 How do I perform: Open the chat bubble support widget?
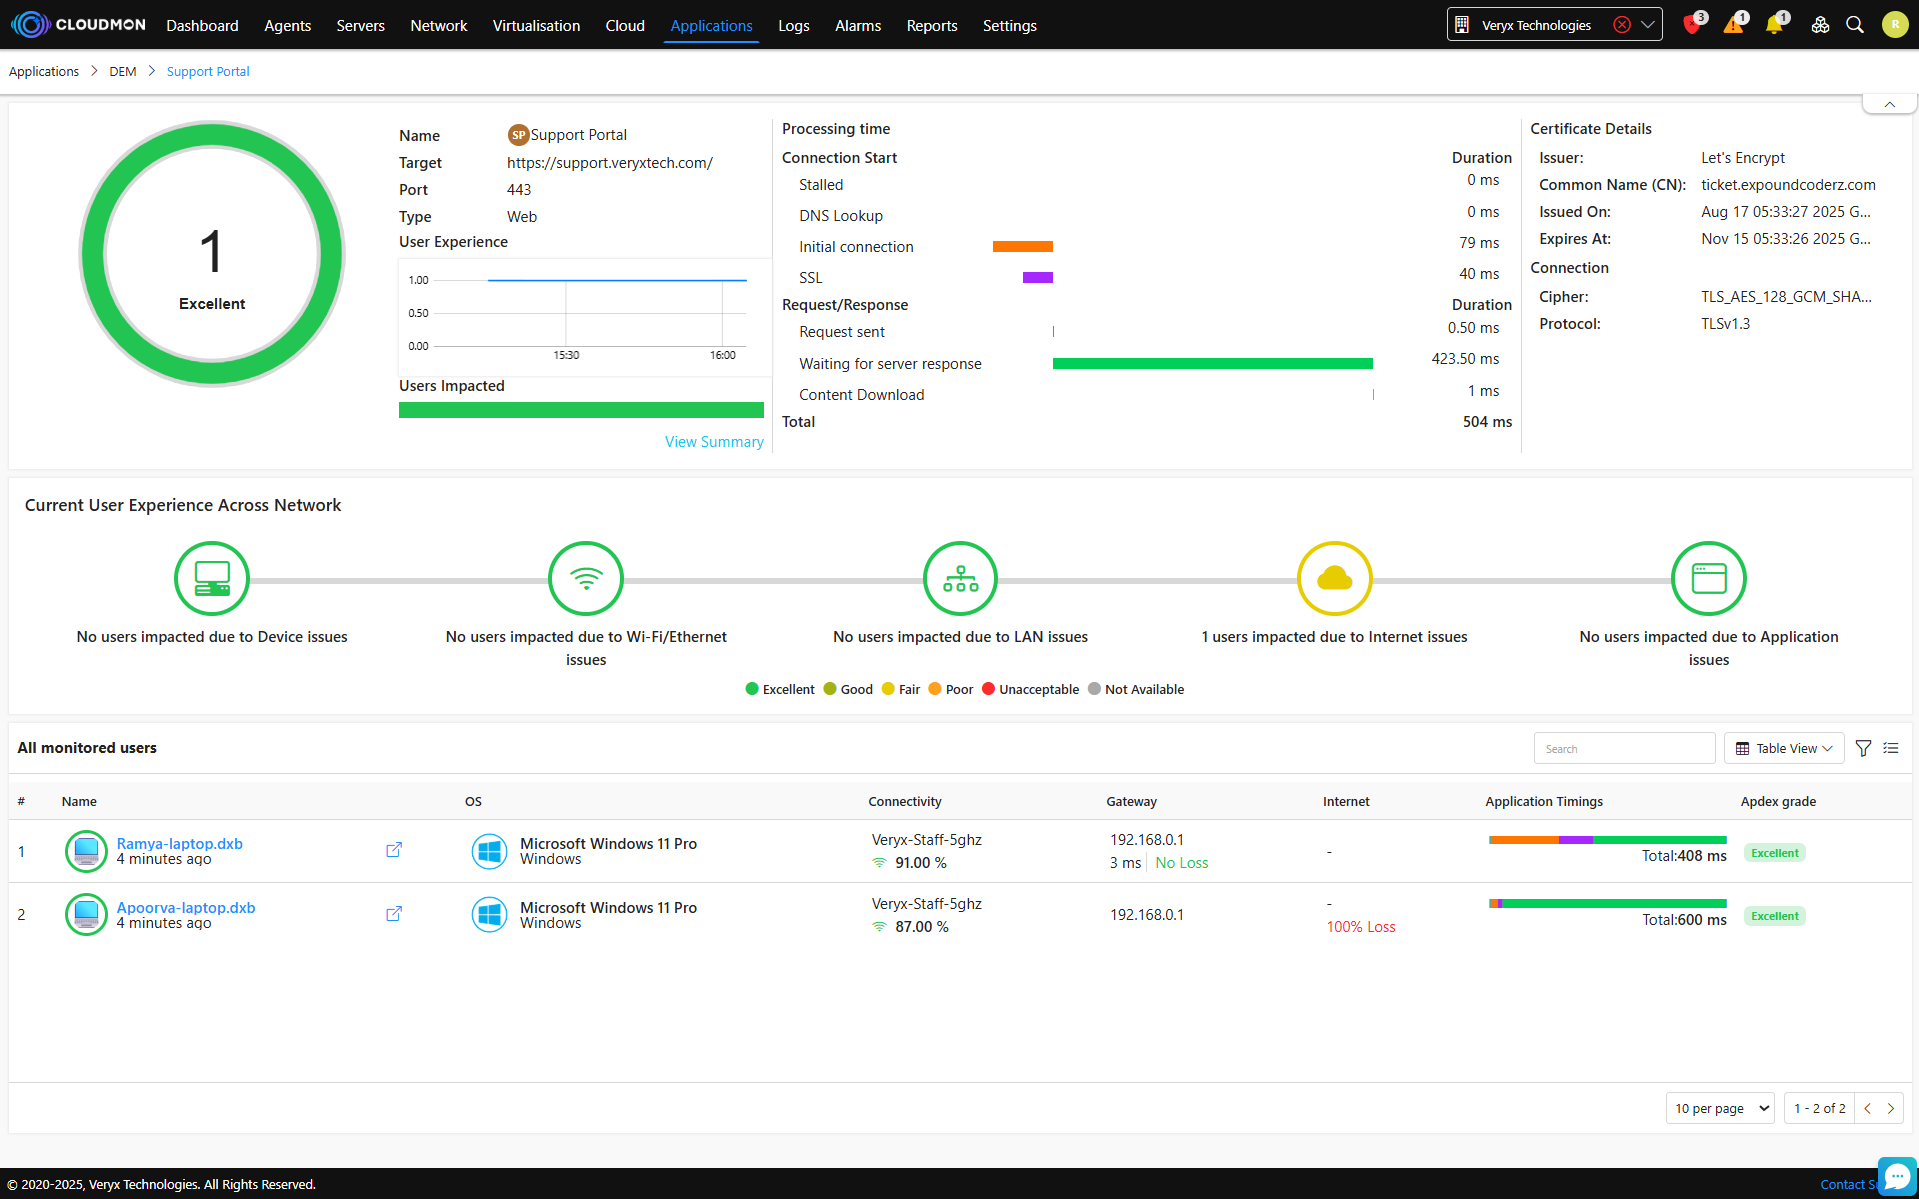[1896, 1175]
